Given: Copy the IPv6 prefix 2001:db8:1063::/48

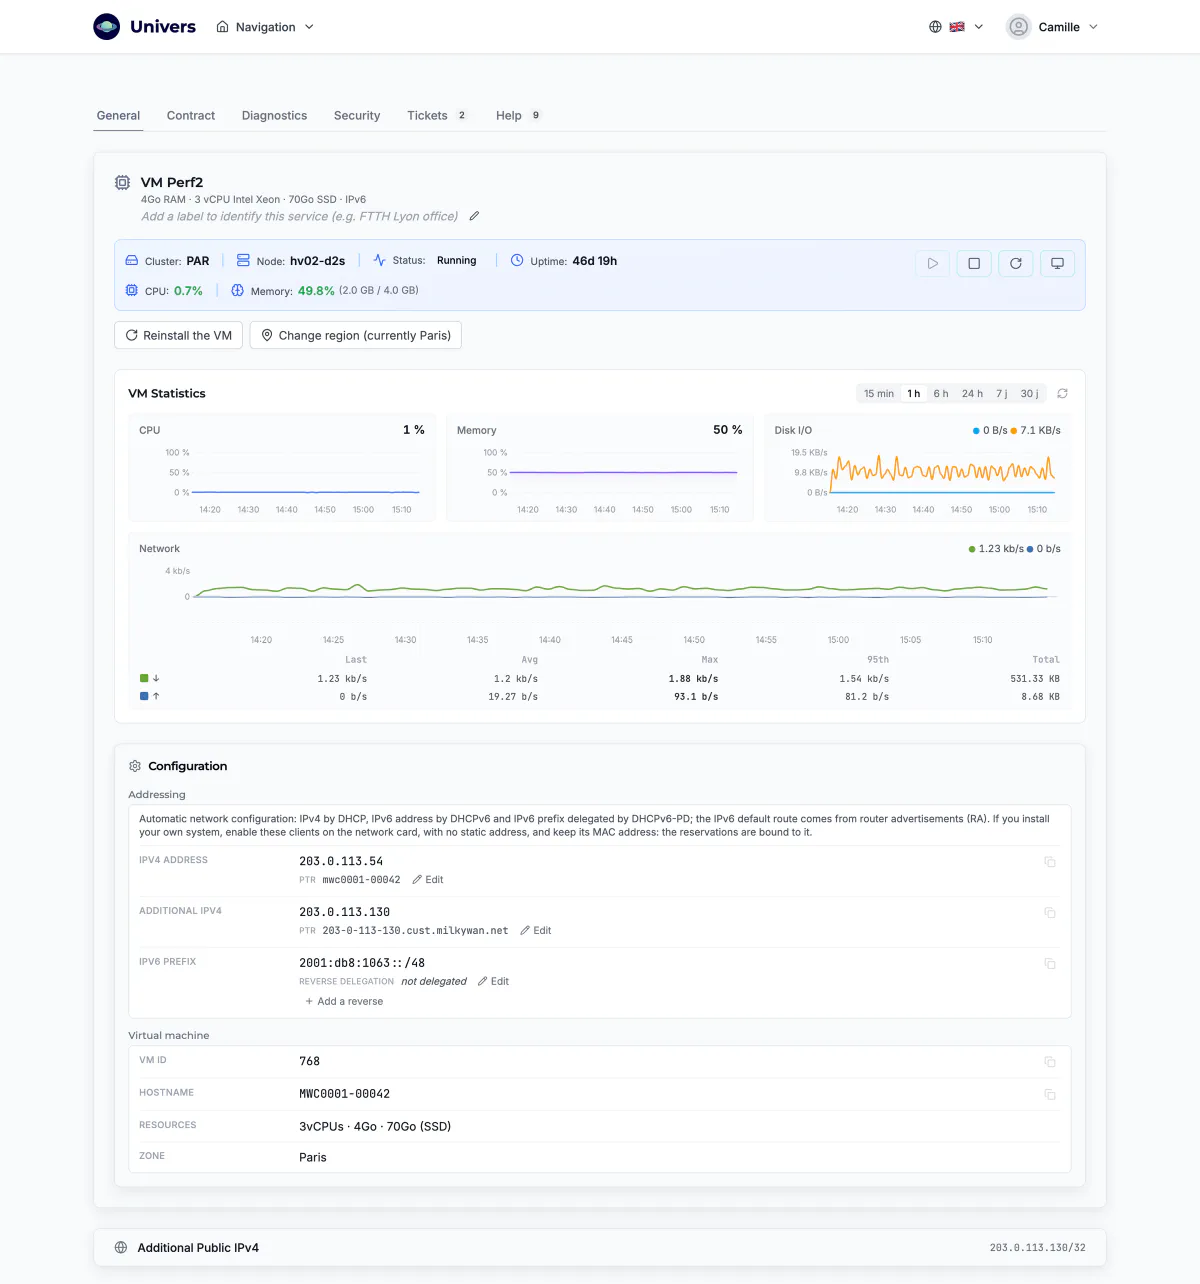Looking at the screenshot, I should pos(1050,964).
